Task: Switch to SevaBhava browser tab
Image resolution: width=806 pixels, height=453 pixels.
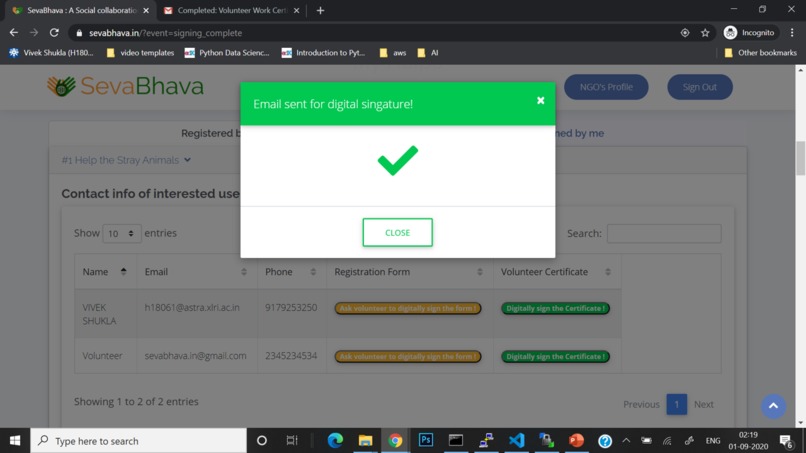Action: [80, 10]
